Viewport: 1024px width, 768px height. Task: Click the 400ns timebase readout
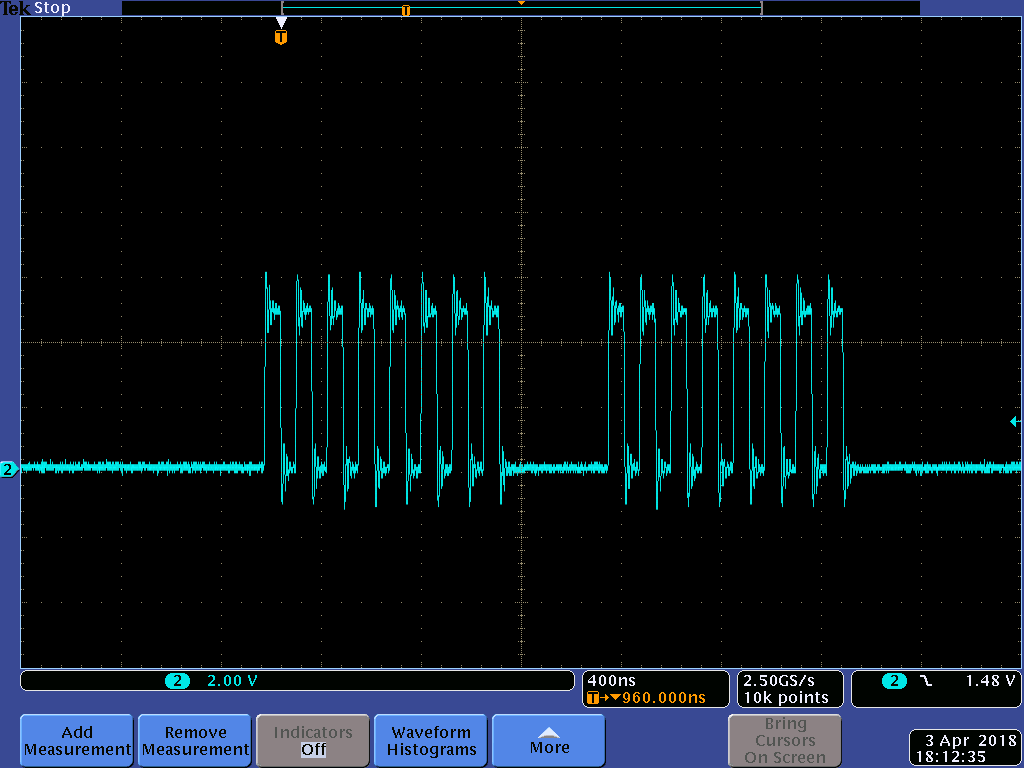coord(613,680)
